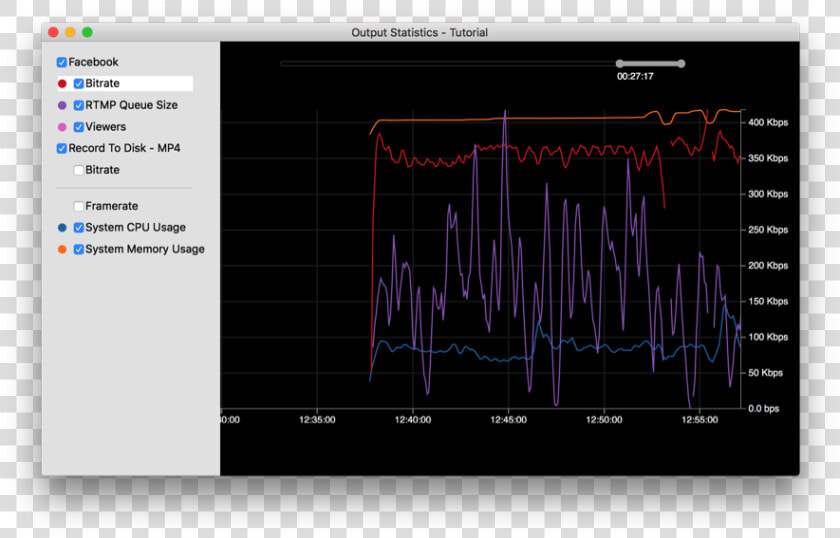
Task: Click the 200 Kbps axis label
Action: pos(768,266)
